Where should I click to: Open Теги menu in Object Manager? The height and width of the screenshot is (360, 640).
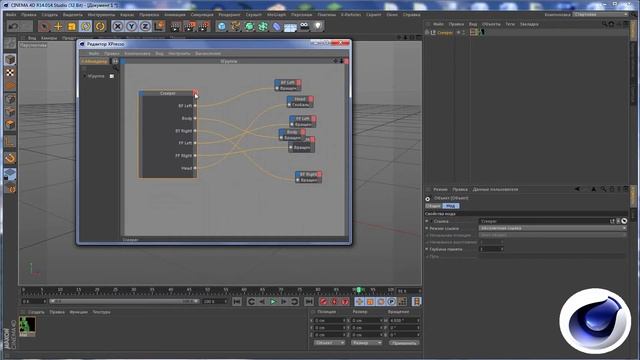tap(510, 24)
